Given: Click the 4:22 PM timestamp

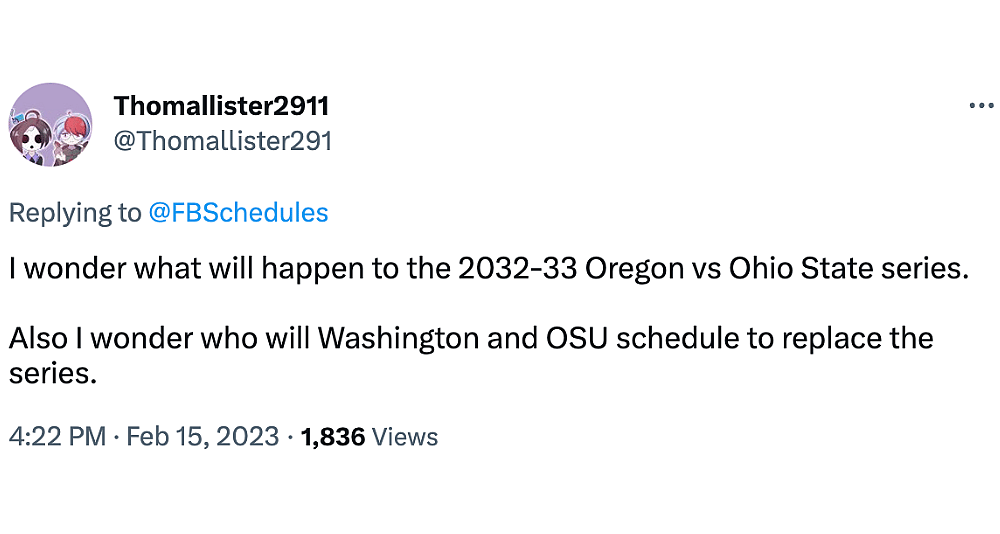Looking at the screenshot, I should point(56,437).
